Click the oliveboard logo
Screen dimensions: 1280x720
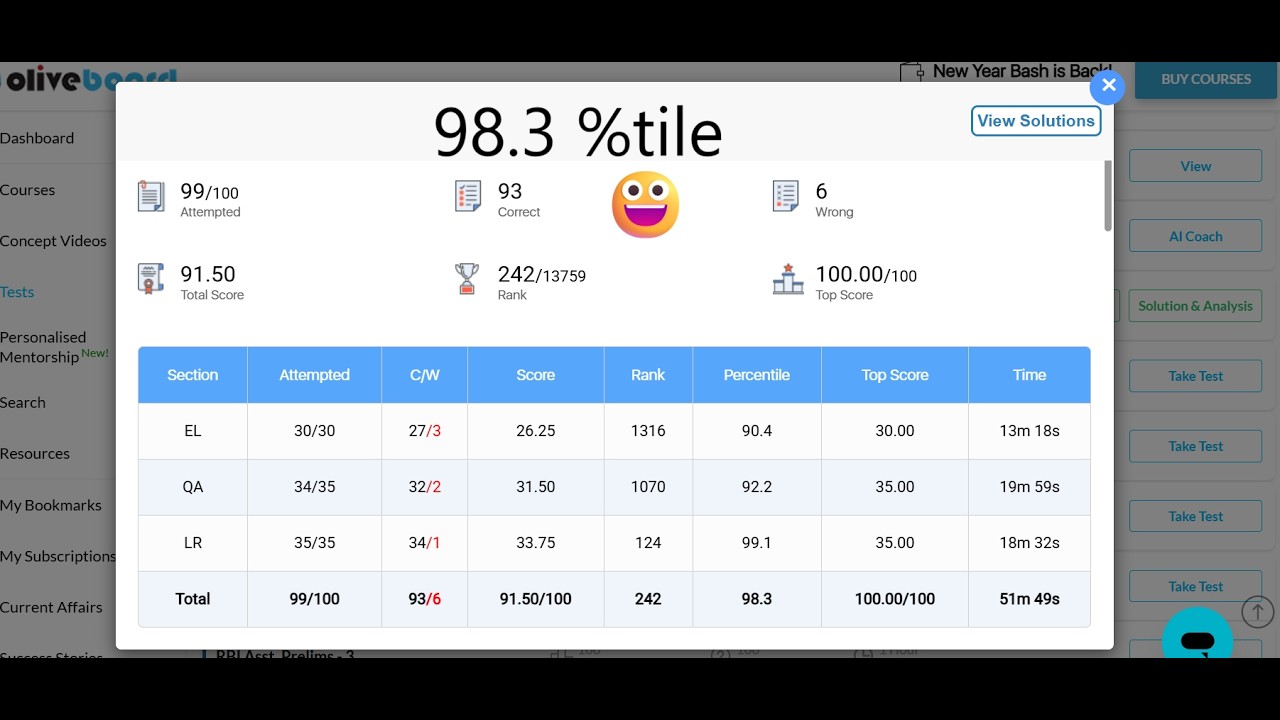(88, 79)
